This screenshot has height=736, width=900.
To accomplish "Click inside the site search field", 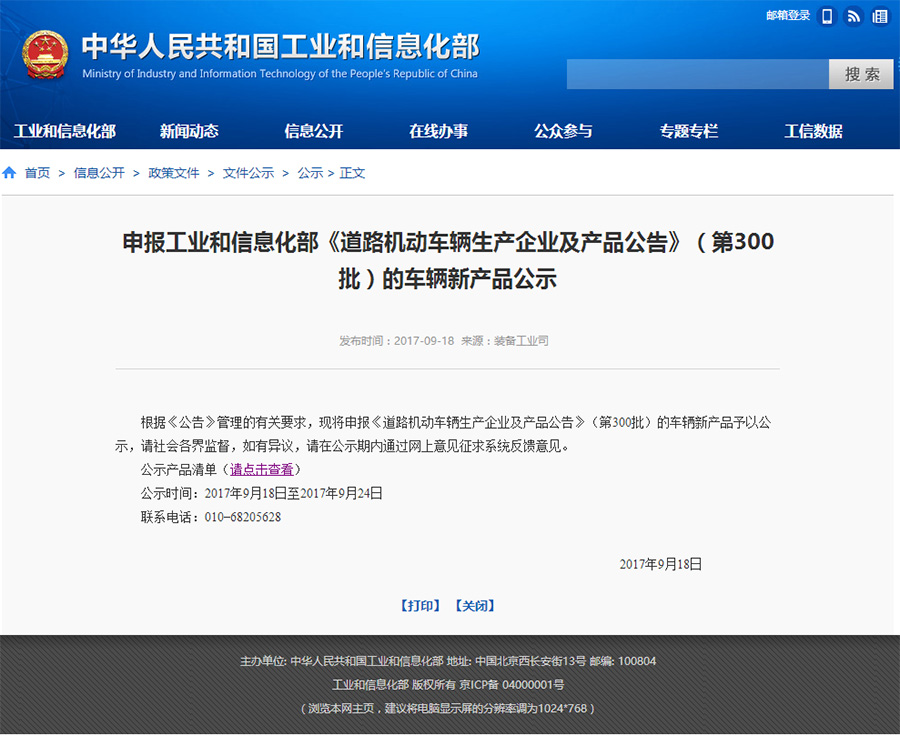I will coord(697,74).
